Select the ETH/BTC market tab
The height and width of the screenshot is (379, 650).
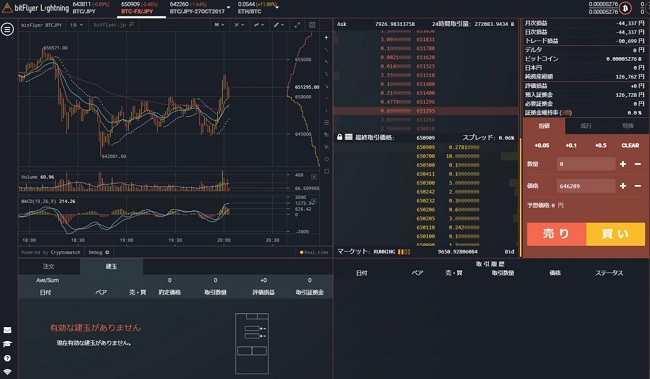pos(257,8)
